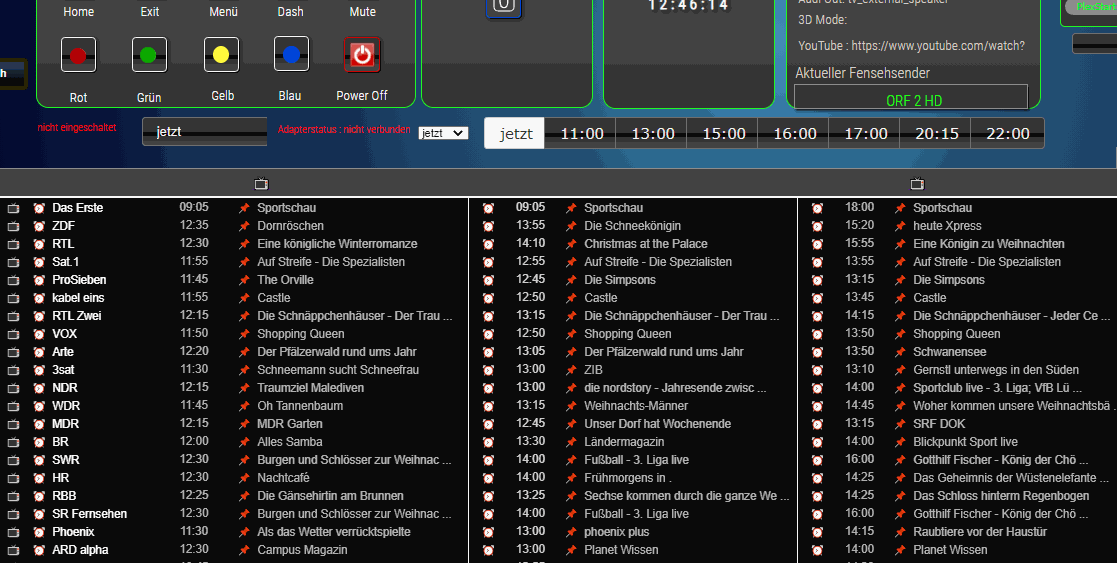Select channel WDR
This screenshot has height=563, width=1117.
[66, 406]
